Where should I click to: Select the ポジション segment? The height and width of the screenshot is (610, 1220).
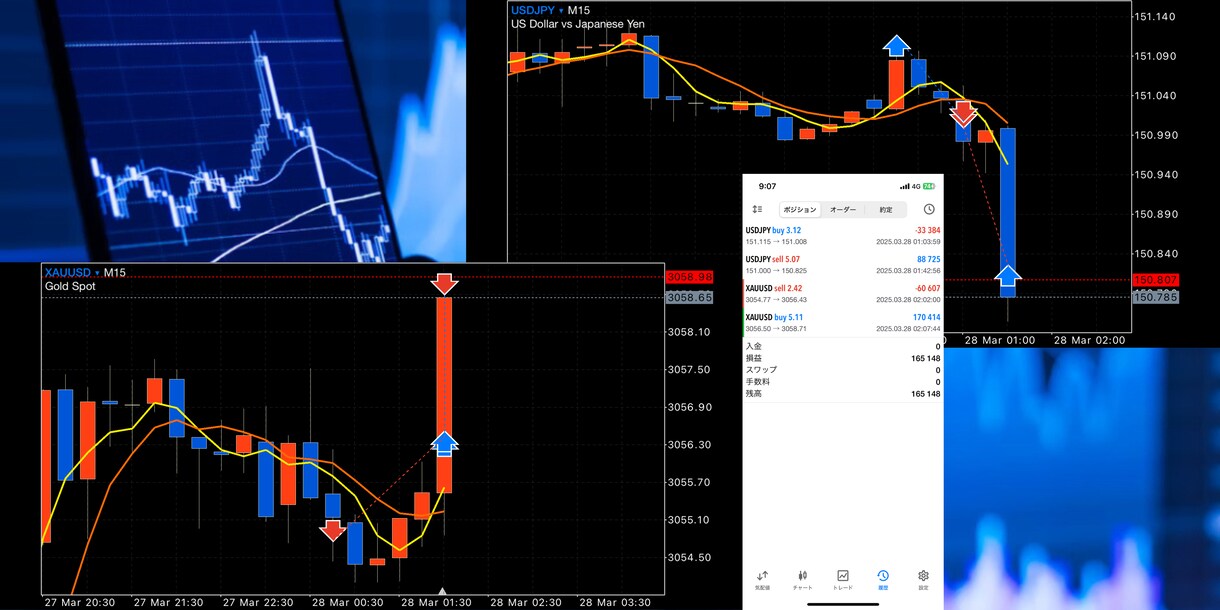coord(800,210)
